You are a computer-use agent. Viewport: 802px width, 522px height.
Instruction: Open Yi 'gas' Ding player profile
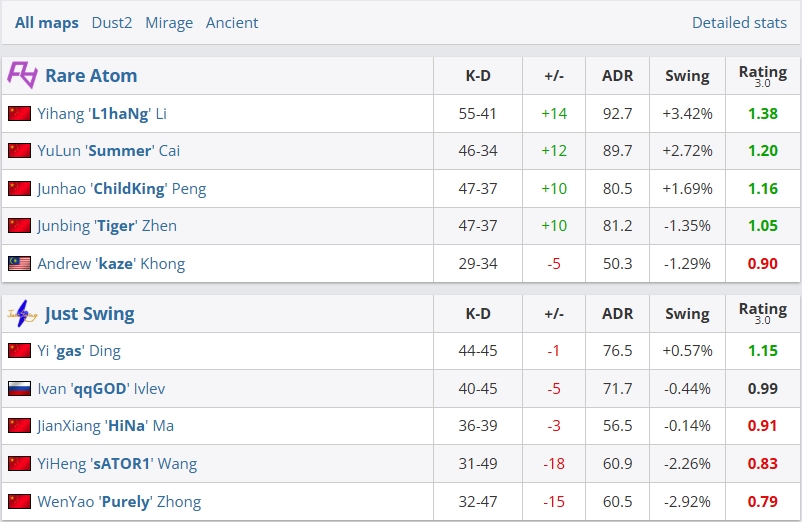pyautogui.click(x=79, y=351)
